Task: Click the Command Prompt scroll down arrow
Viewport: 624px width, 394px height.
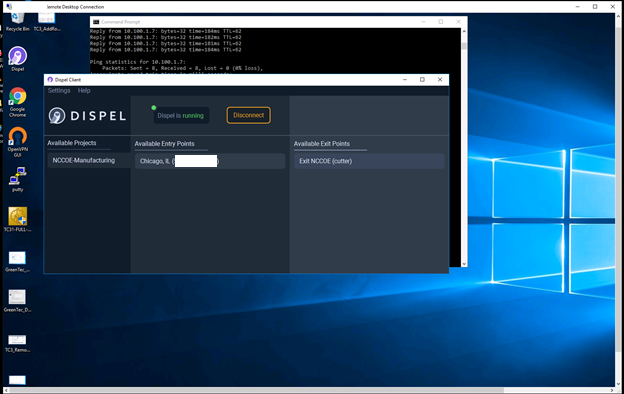Action: click(x=464, y=264)
